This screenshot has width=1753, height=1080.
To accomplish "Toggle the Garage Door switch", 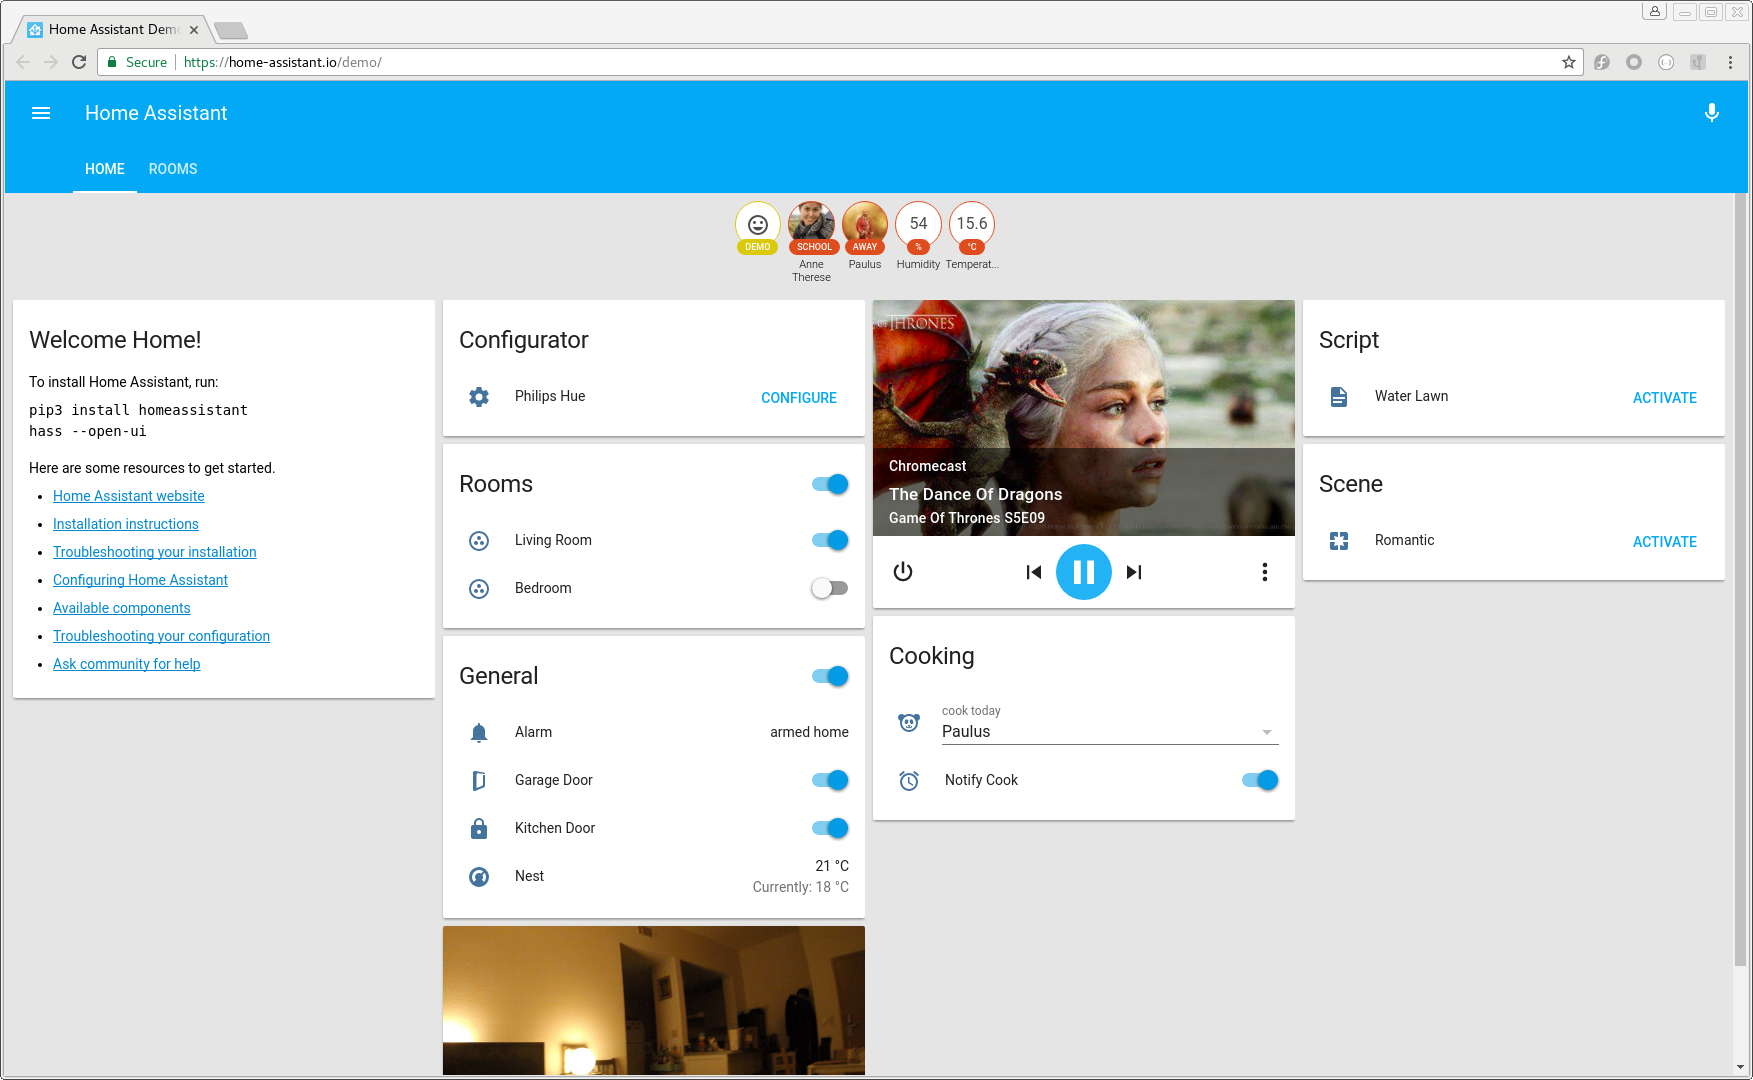I will tap(829, 780).
